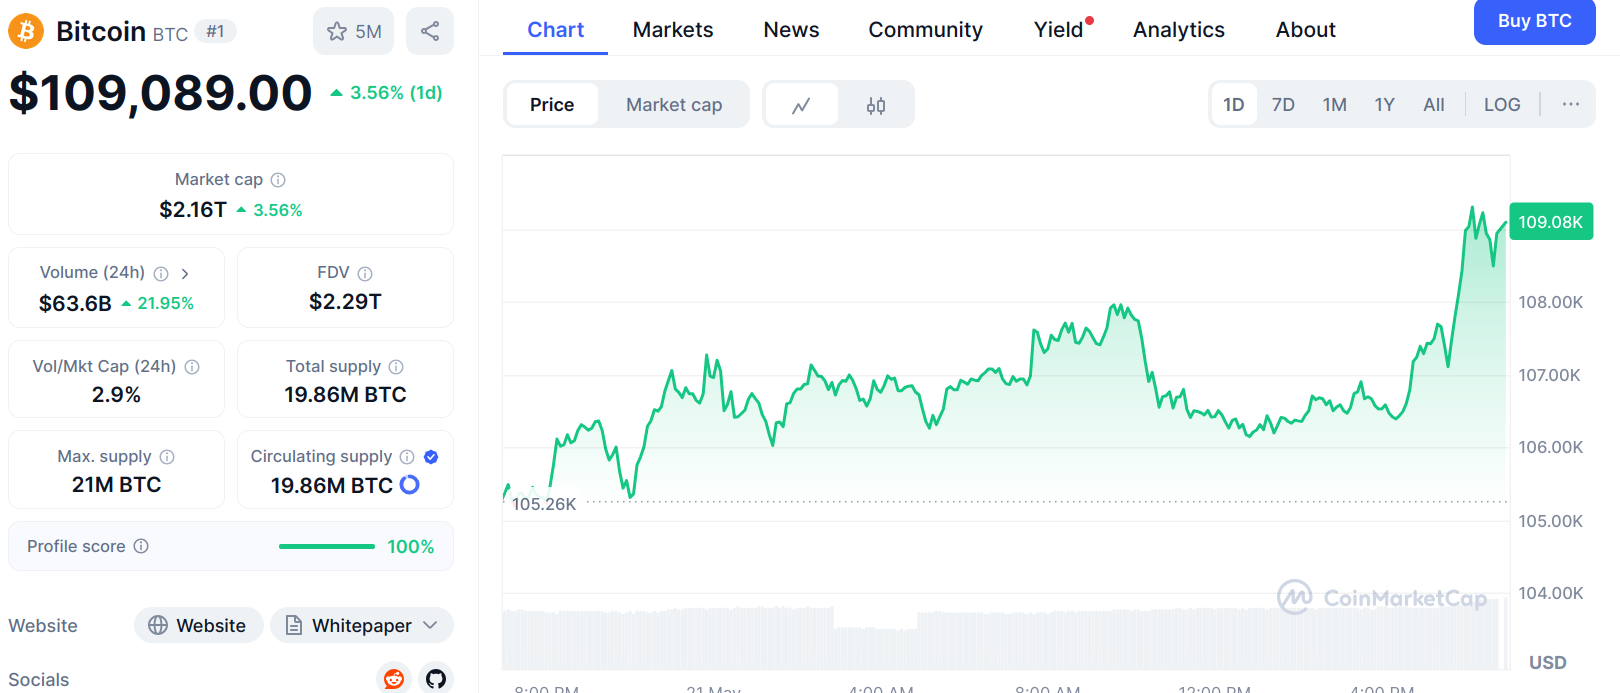1620x693 pixels.
Task: Click the $2.29T FDV value
Action: (x=345, y=302)
